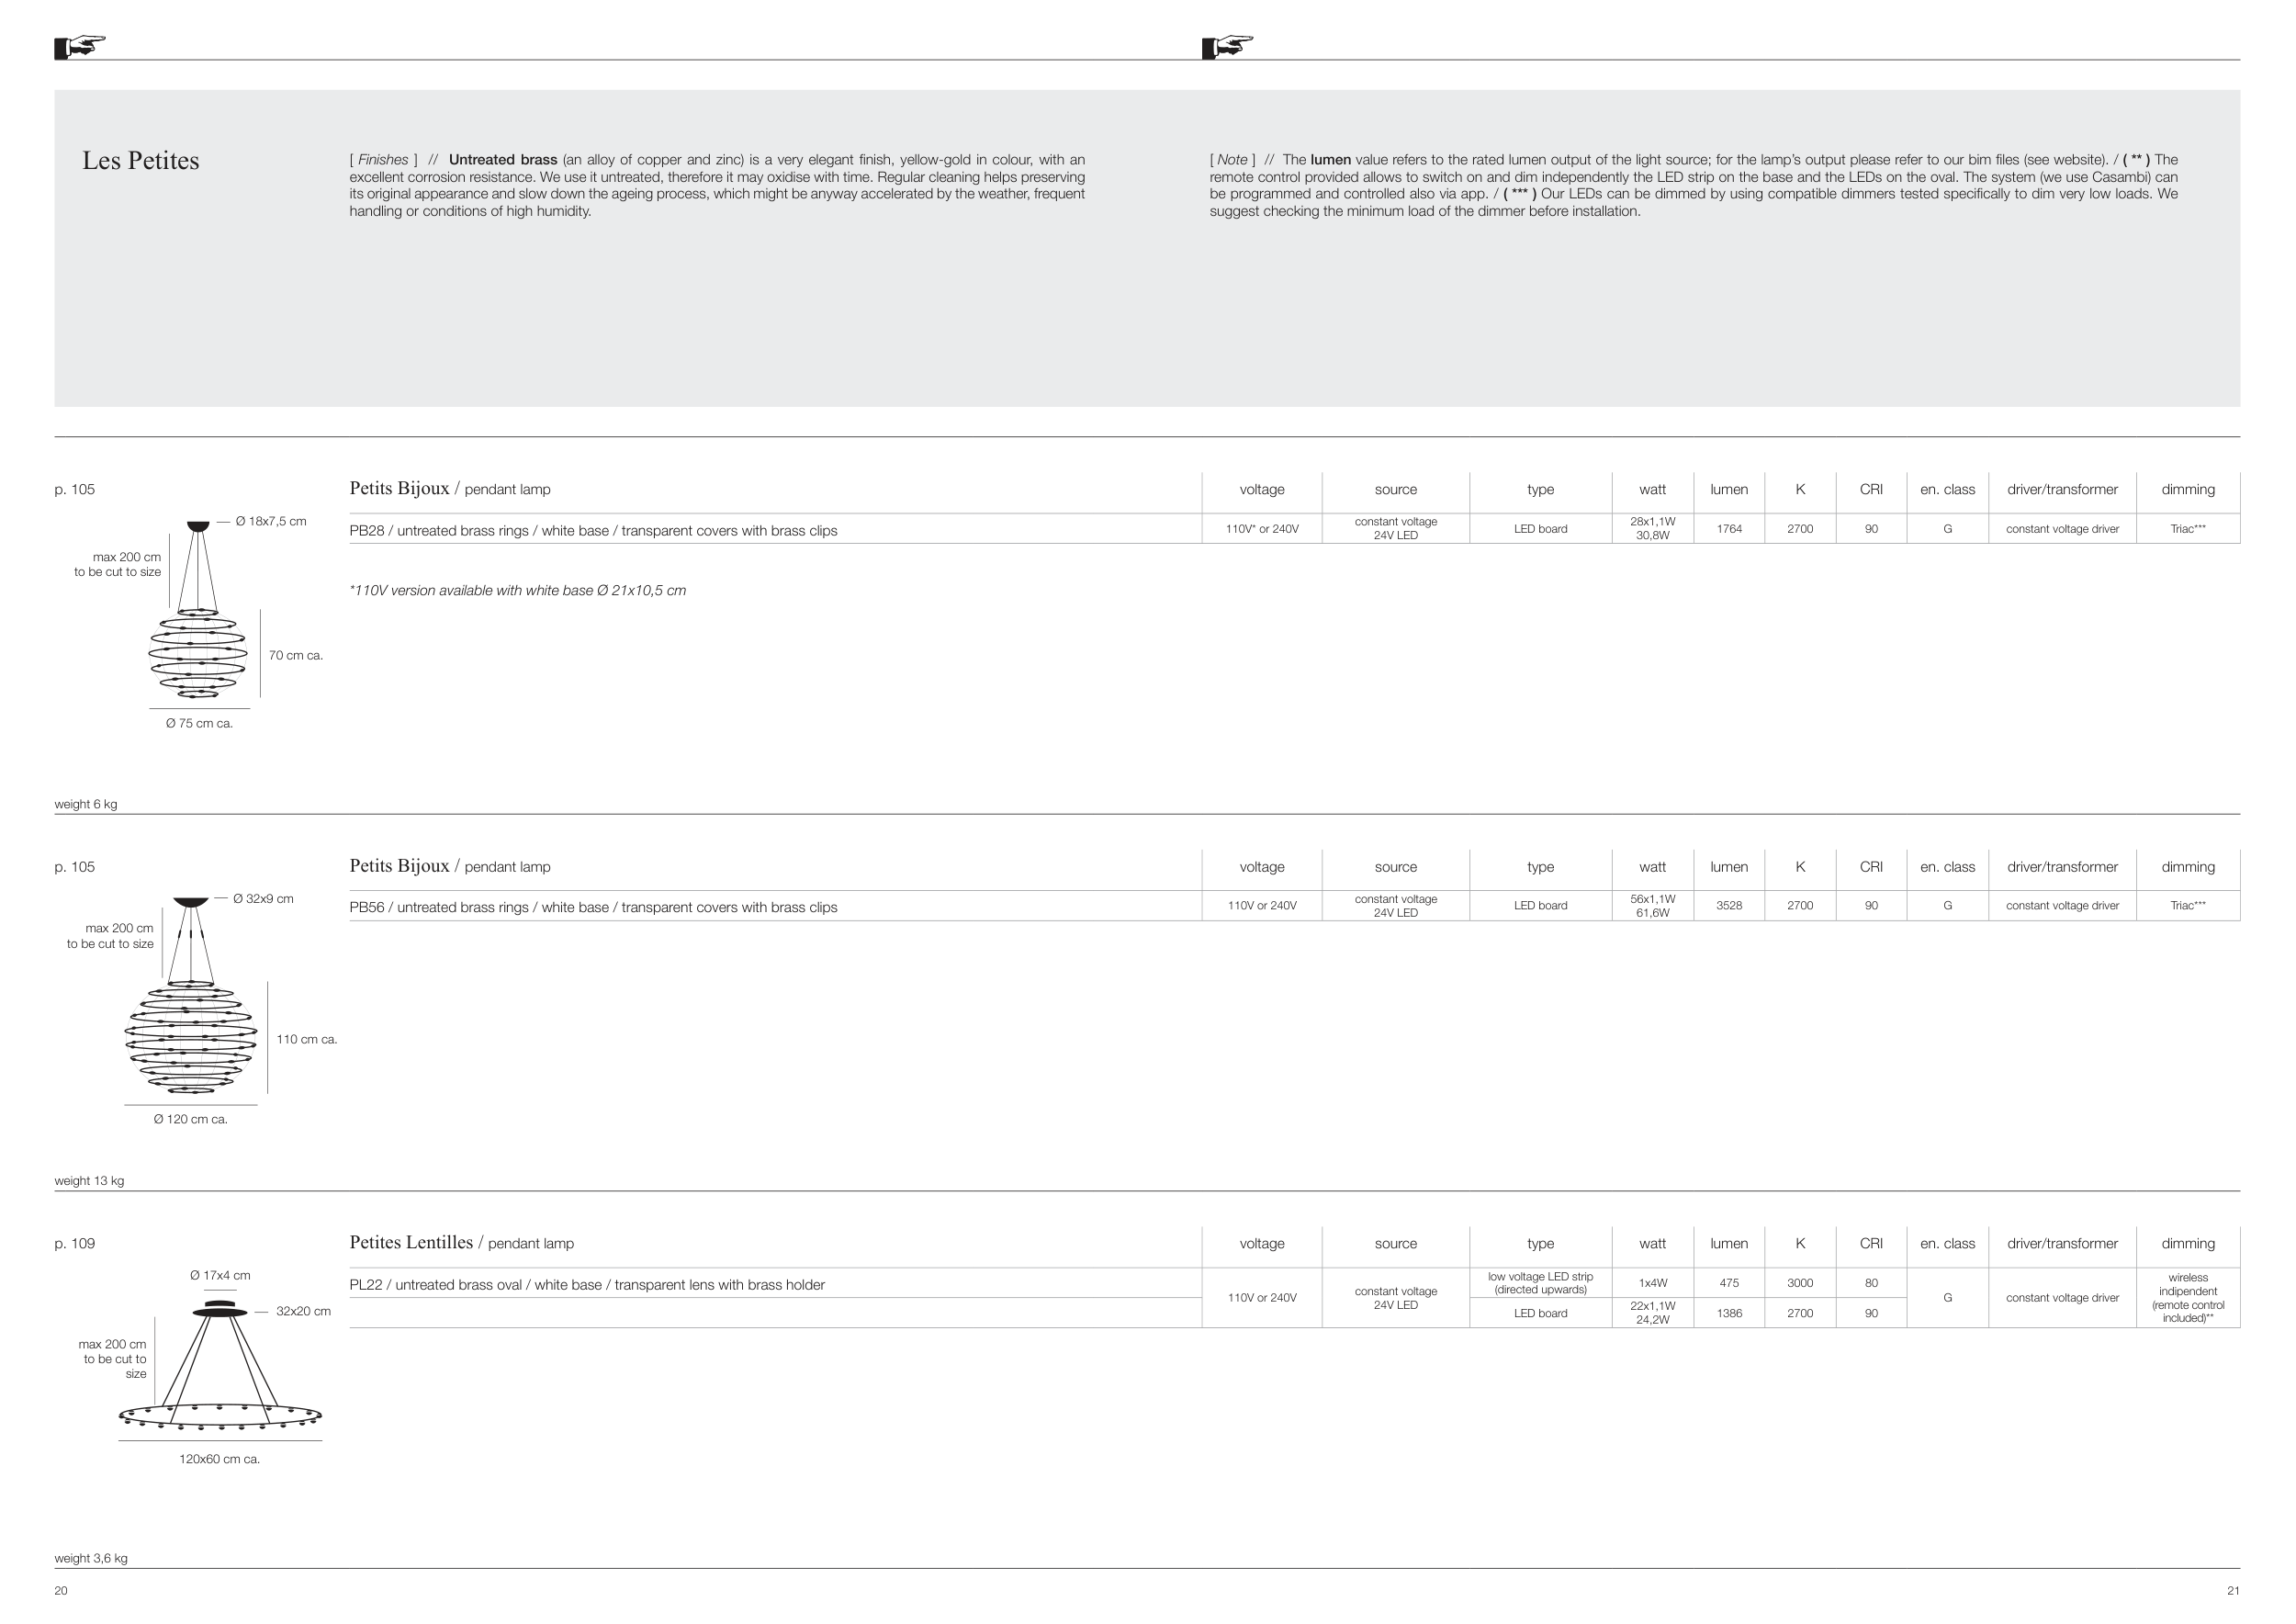Click the left page pointing hand icon
Screen dimensions: 2296x1624
click(x=80, y=46)
